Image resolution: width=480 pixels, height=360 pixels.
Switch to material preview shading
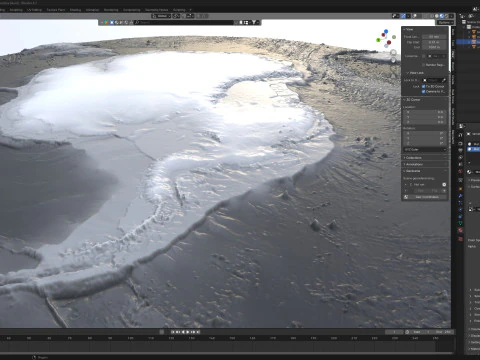(x=442, y=16)
